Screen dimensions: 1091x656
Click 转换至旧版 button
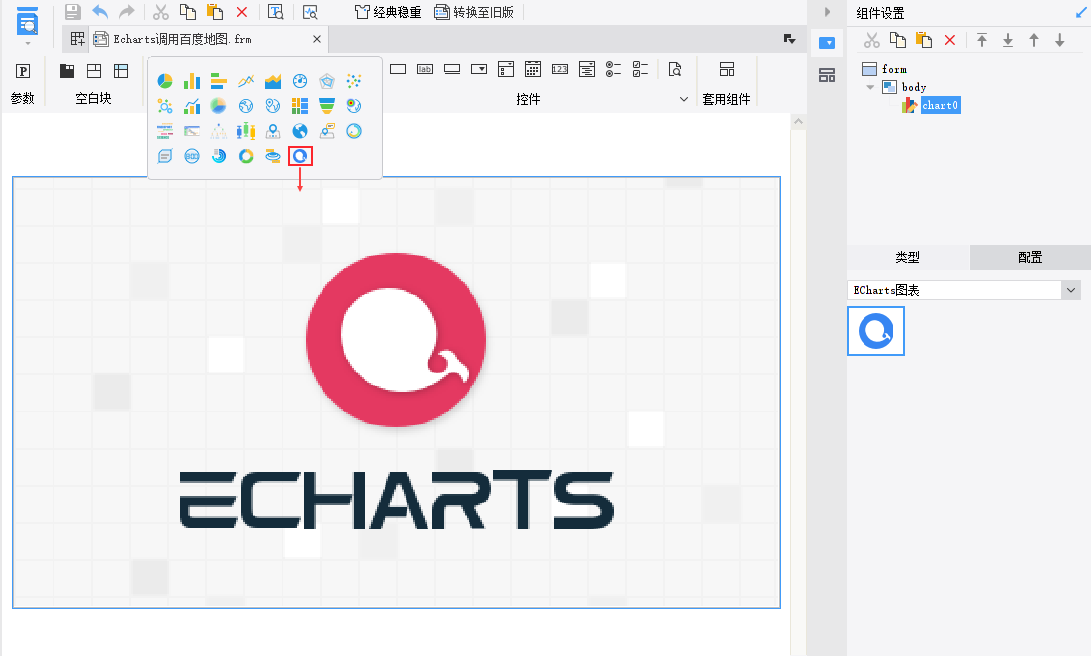pyautogui.click(x=475, y=12)
